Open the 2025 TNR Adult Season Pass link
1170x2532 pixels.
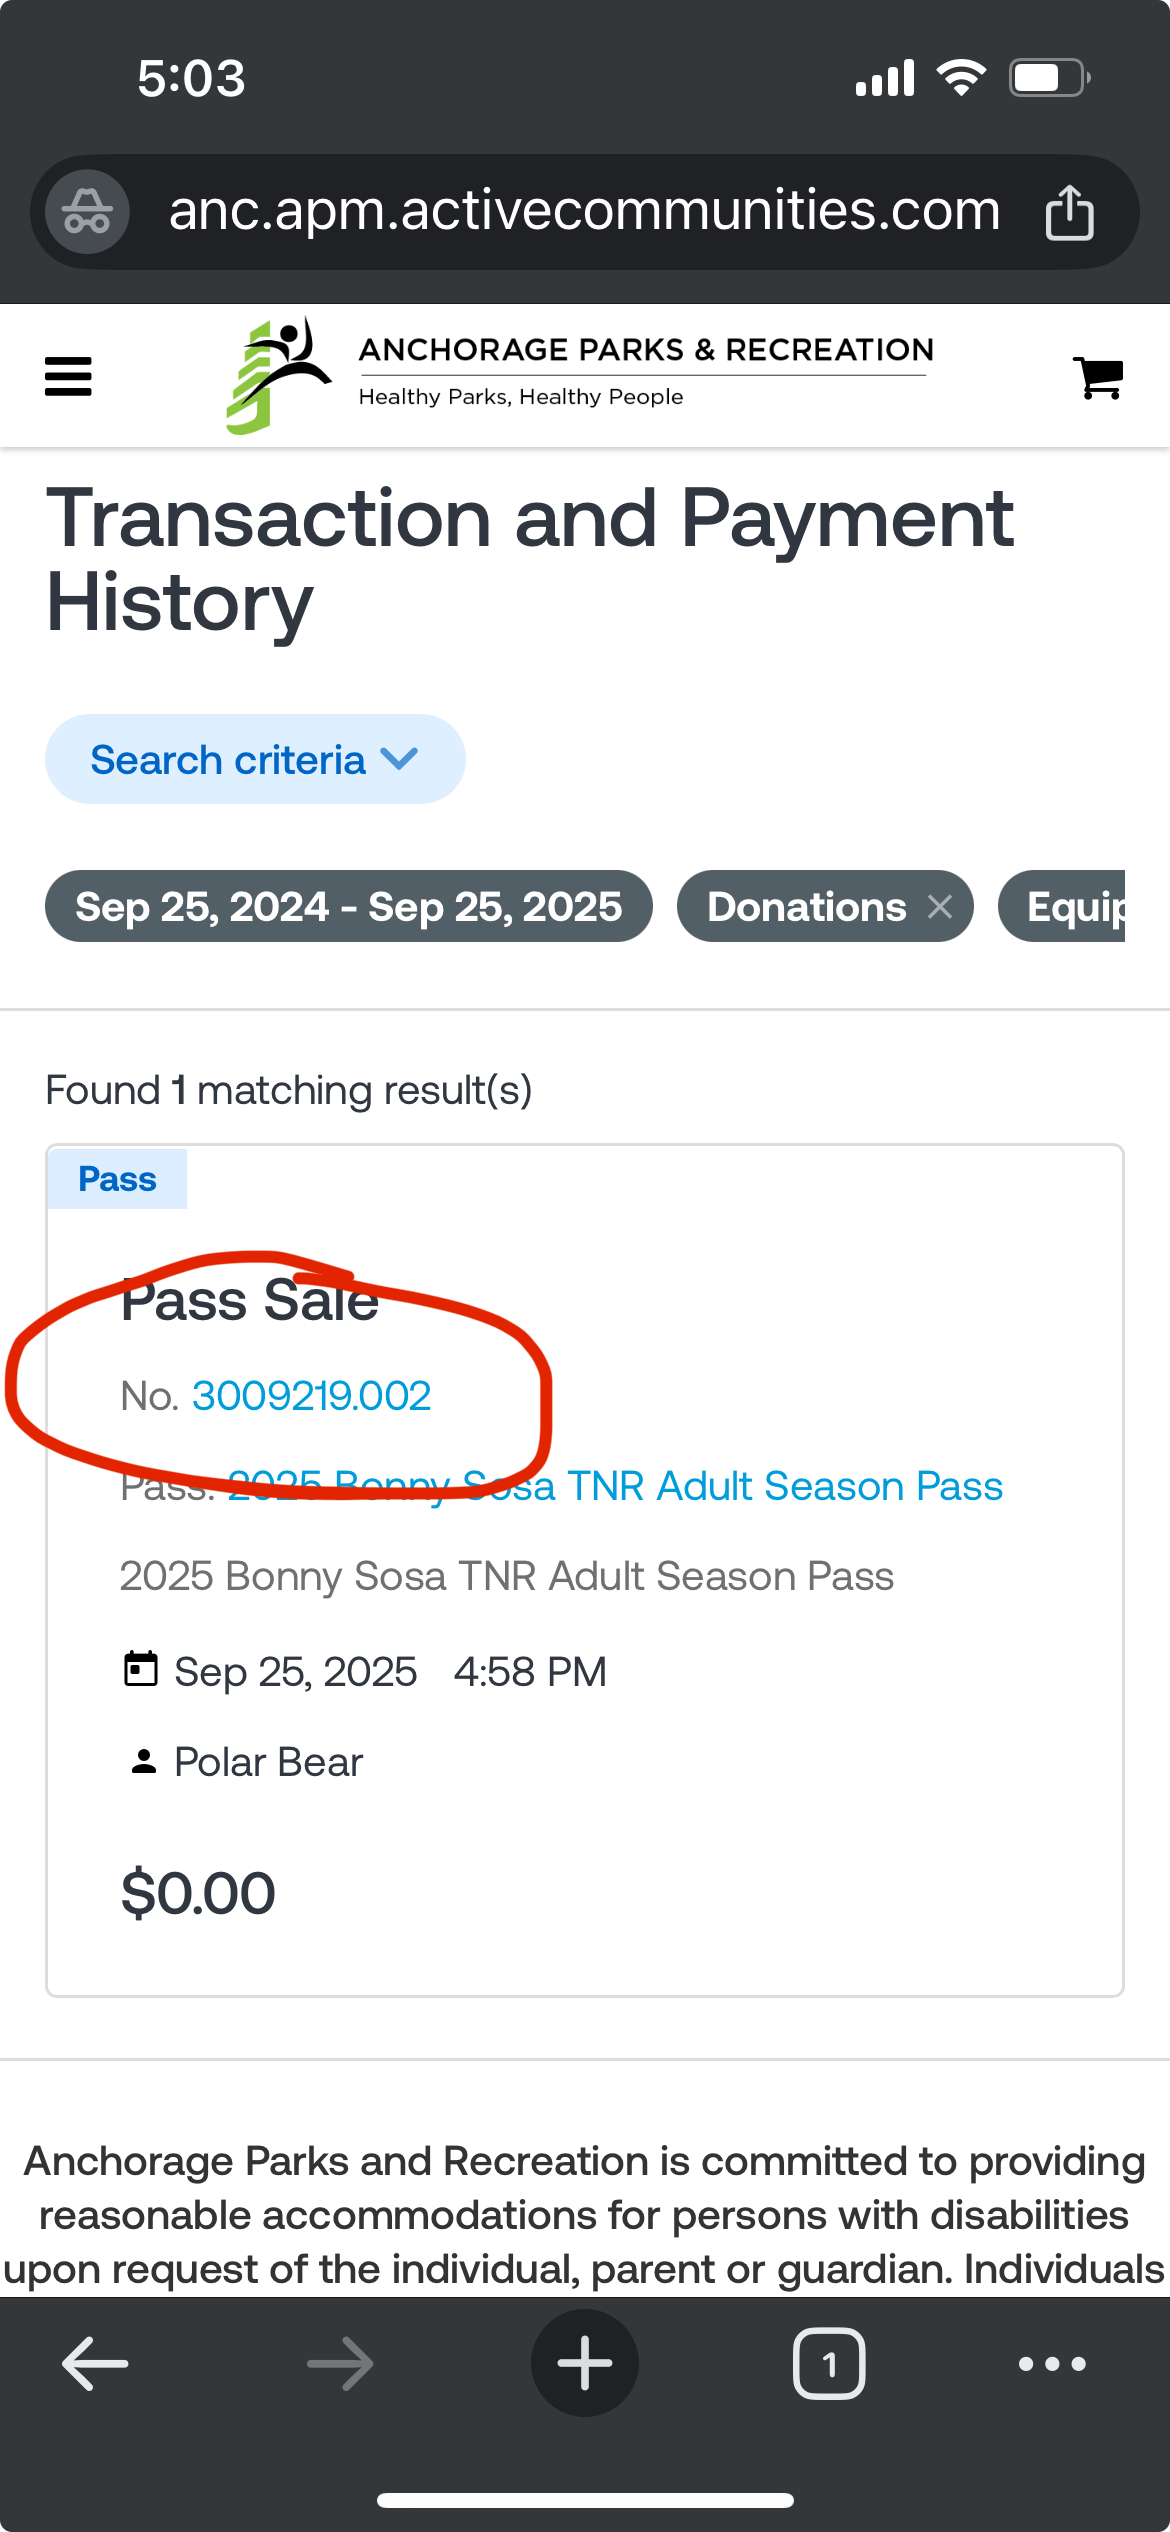[700, 1487]
